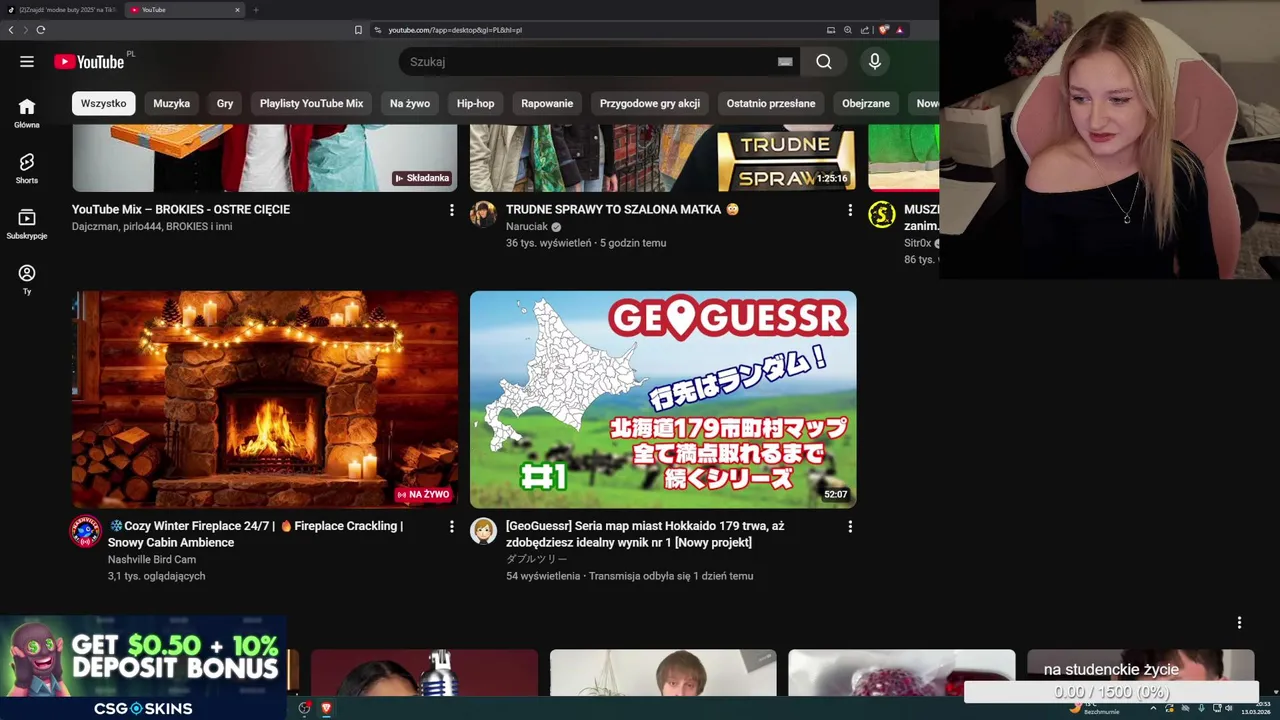Image resolution: width=1280 pixels, height=720 pixels.
Task: Play the Cozy Winter Fireplace thumbnail
Action: point(265,399)
